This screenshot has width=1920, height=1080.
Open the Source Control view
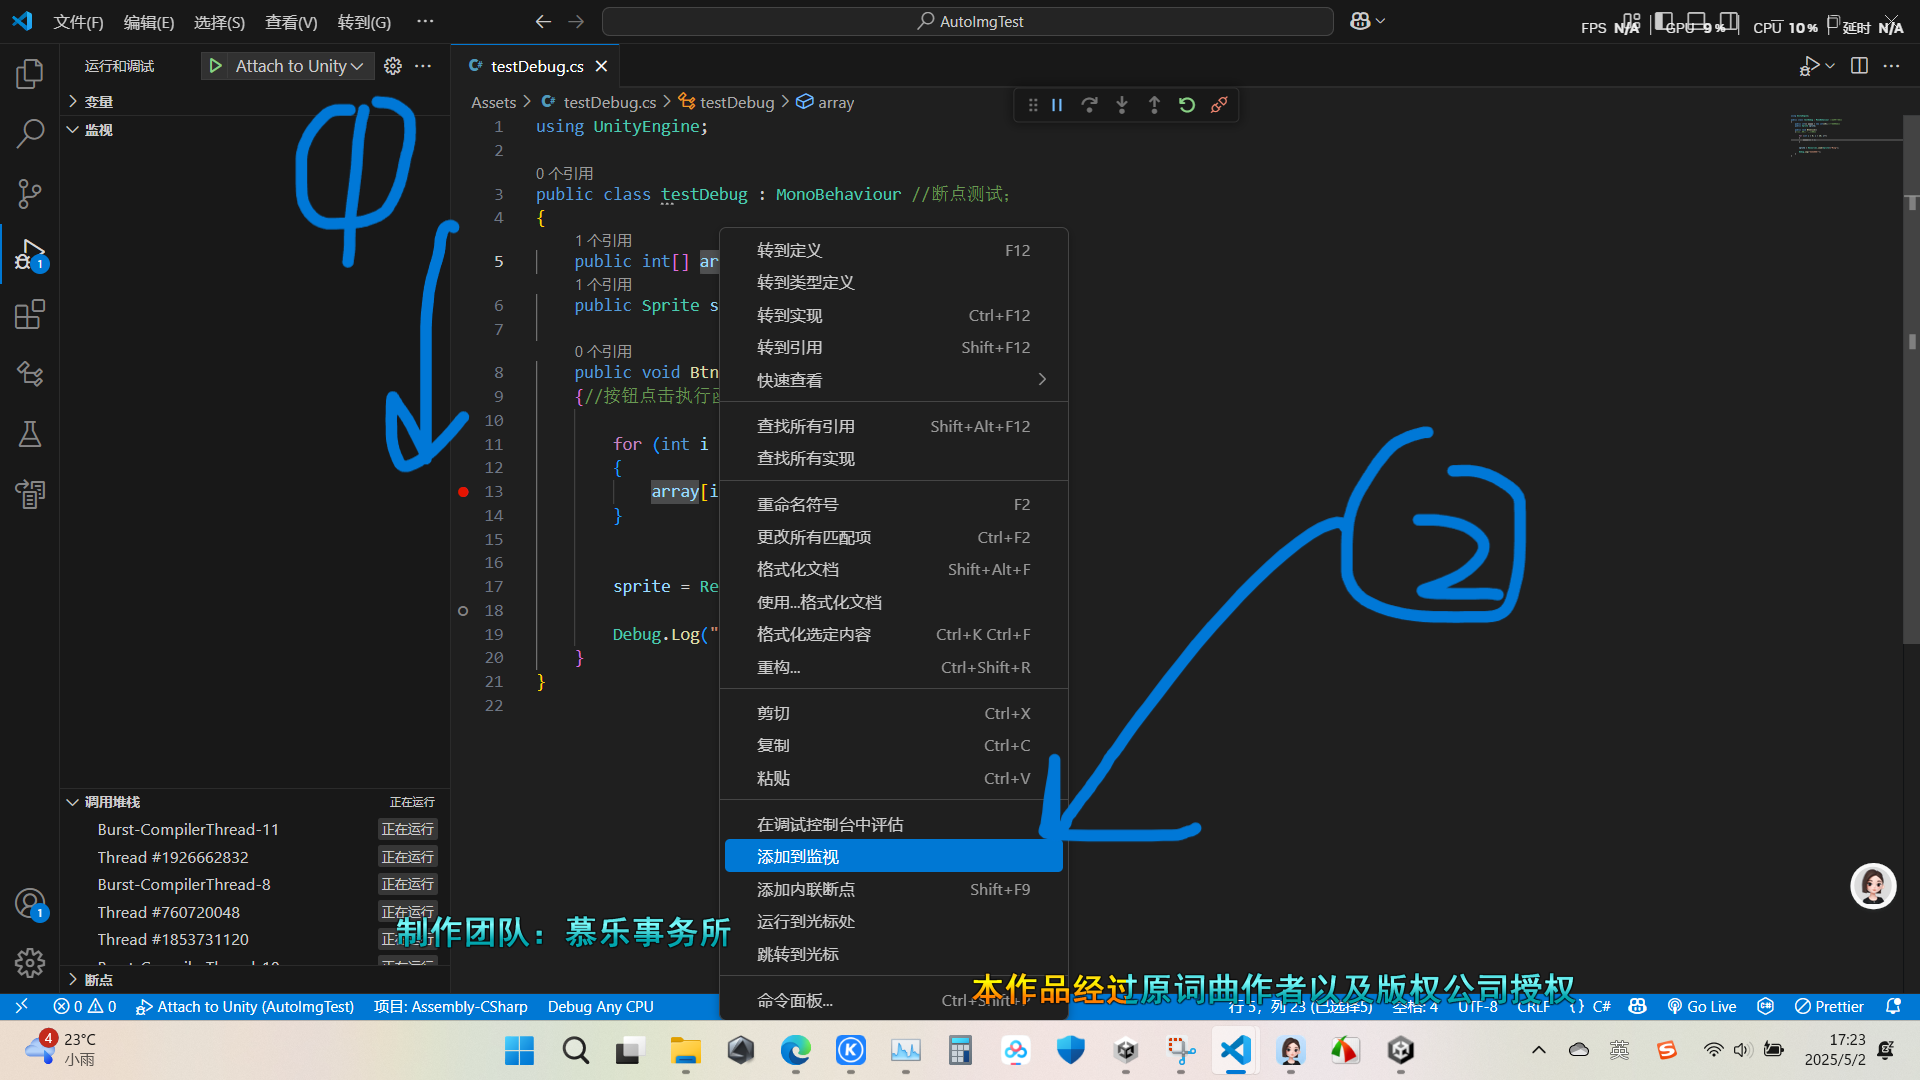tap(29, 193)
